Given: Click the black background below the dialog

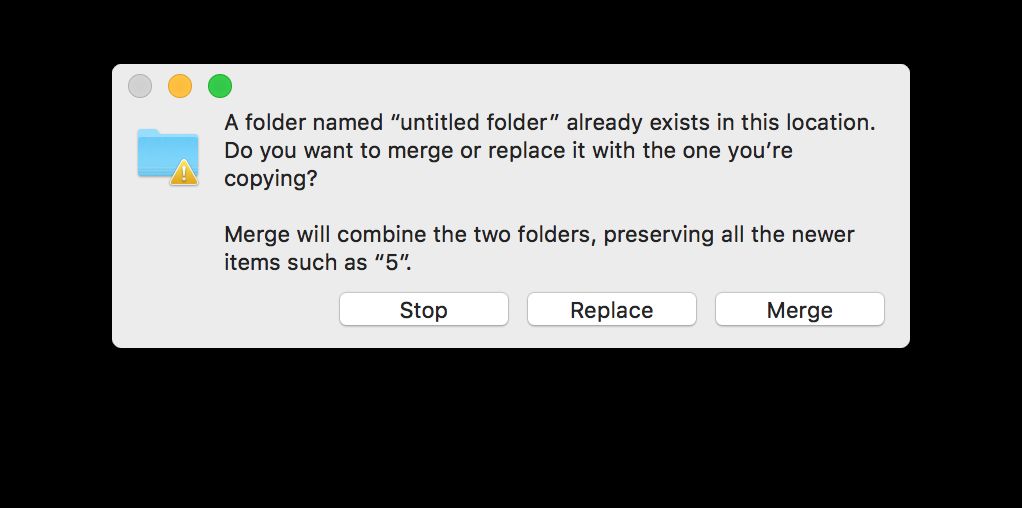Looking at the screenshot, I should 510,430.
